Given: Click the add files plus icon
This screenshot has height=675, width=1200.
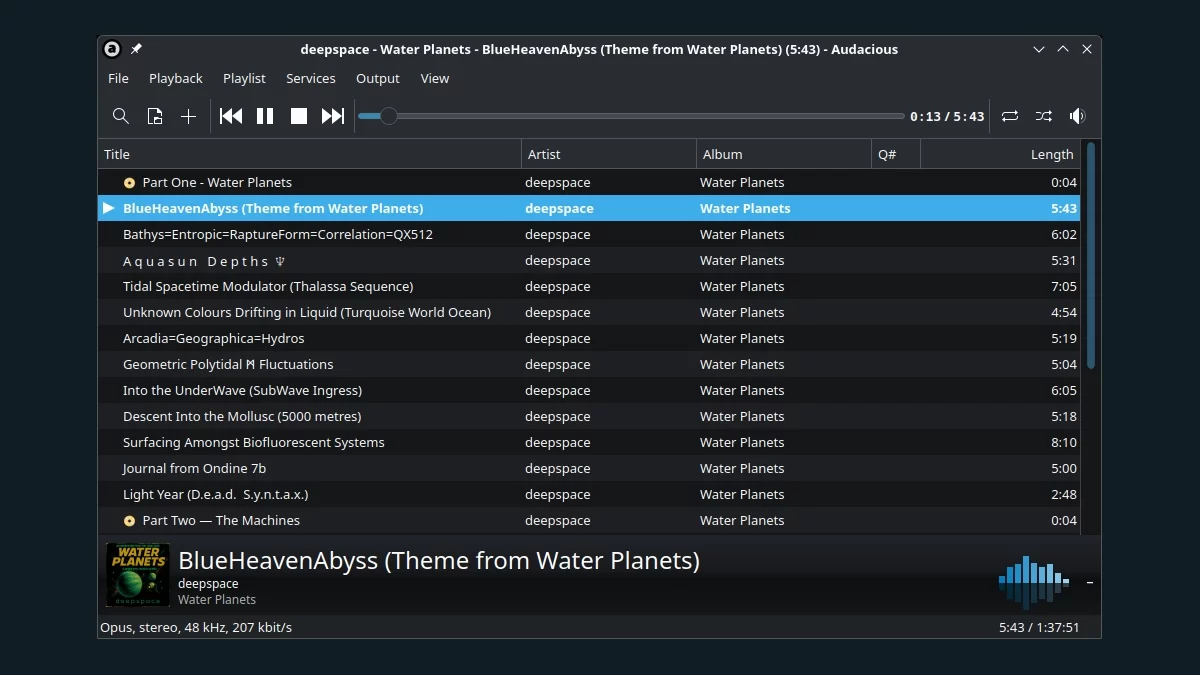Looking at the screenshot, I should (x=188, y=116).
